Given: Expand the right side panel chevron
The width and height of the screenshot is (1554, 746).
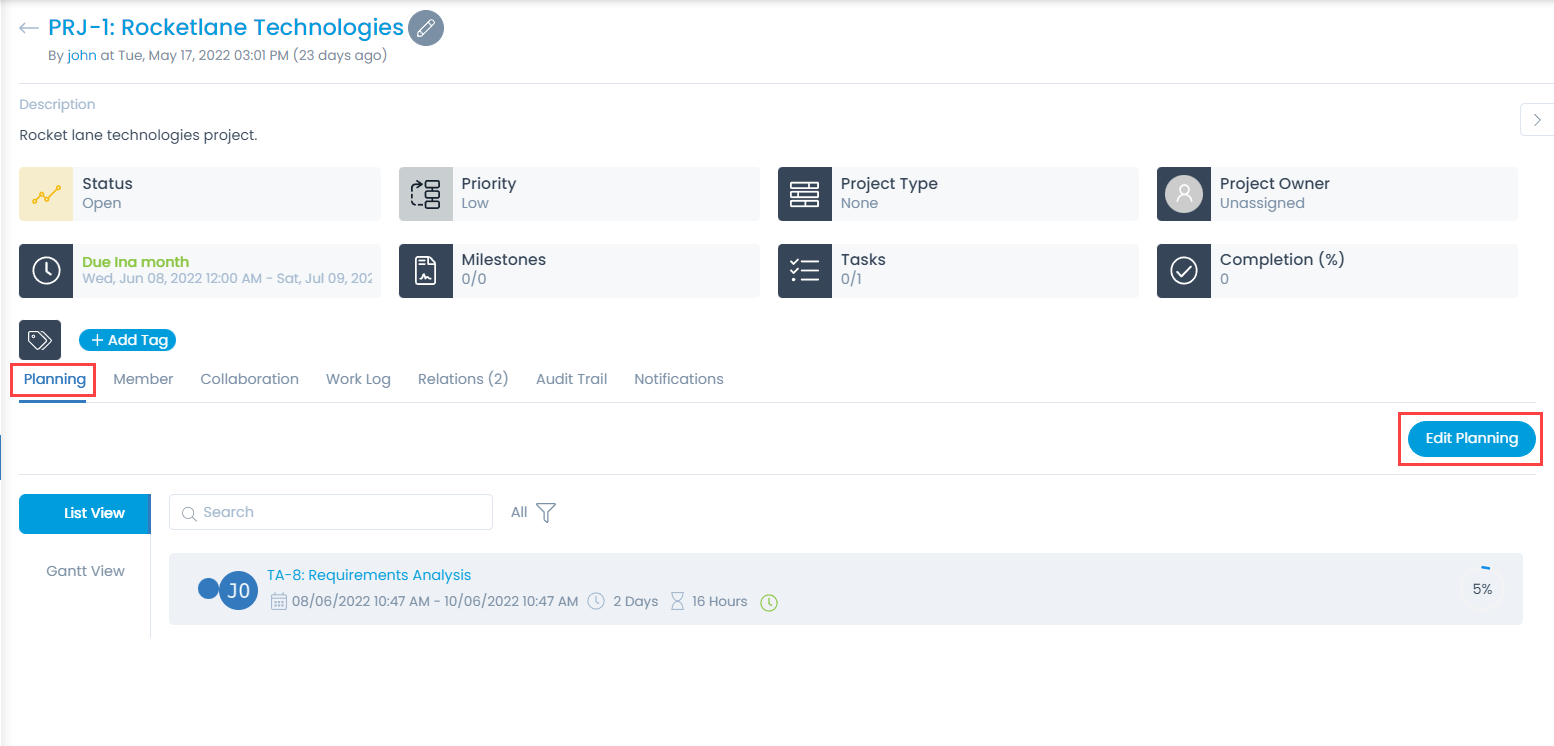Looking at the screenshot, I should click(1537, 119).
